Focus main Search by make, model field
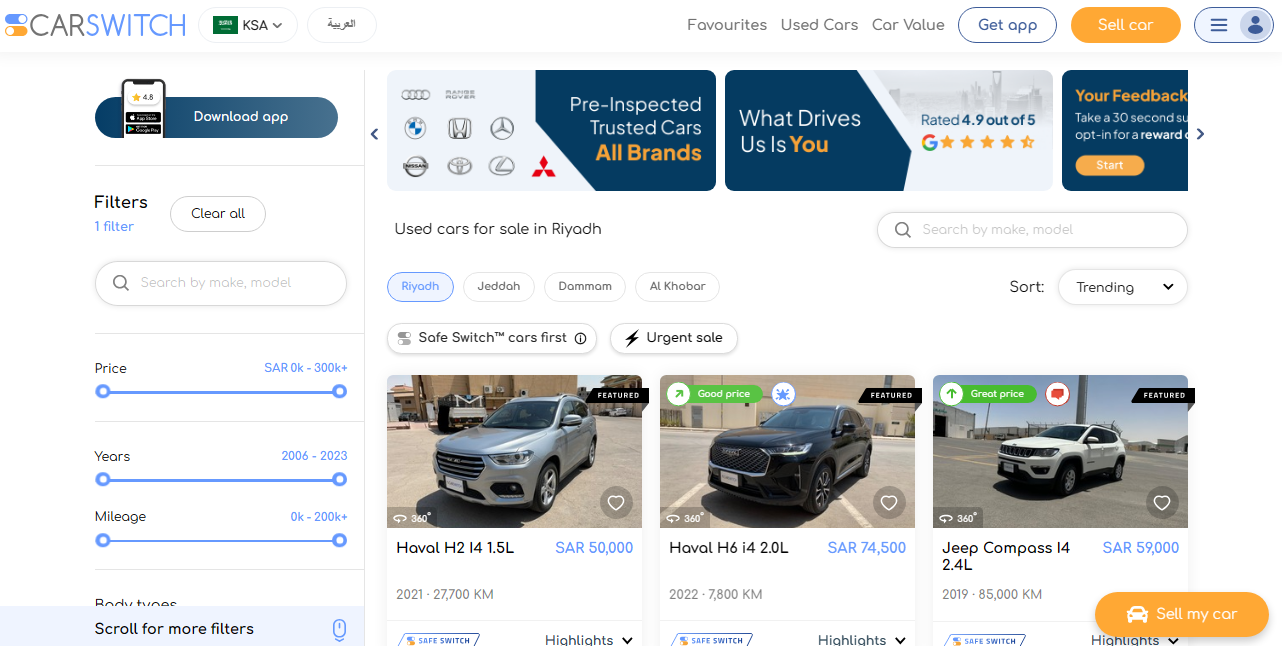Screen dimensions: 1282x646 click(1032, 230)
